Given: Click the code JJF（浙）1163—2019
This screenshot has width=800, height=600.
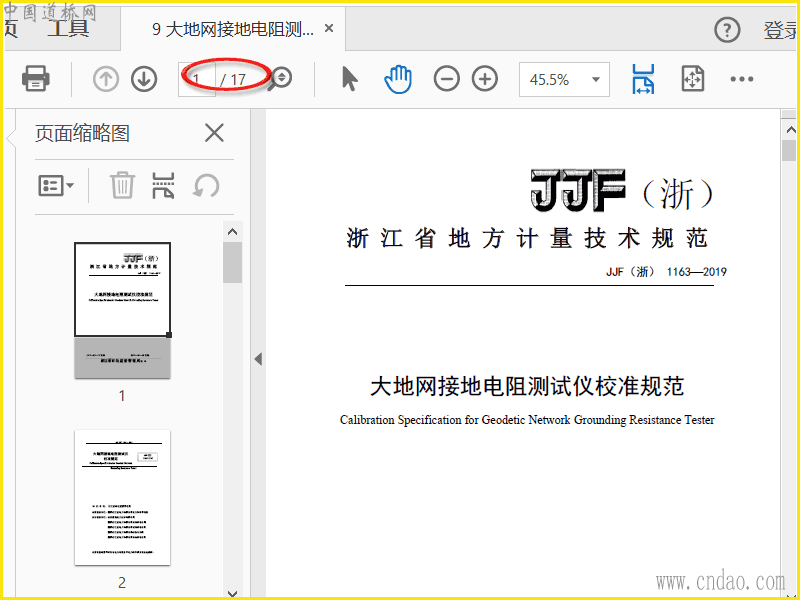Looking at the screenshot, I should click(x=666, y=271).
